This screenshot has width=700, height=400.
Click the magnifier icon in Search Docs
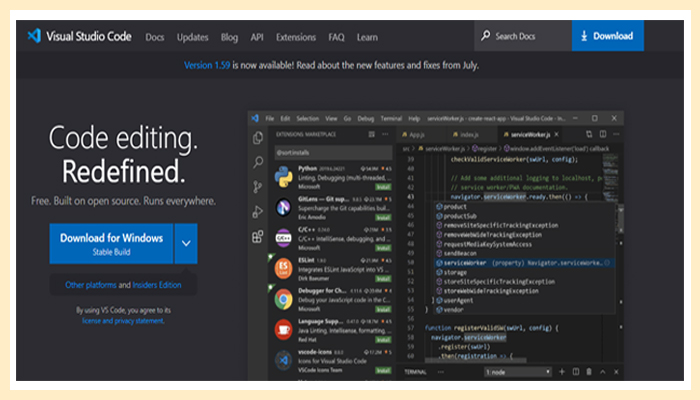pyautogui.click(x=486, y=35)
